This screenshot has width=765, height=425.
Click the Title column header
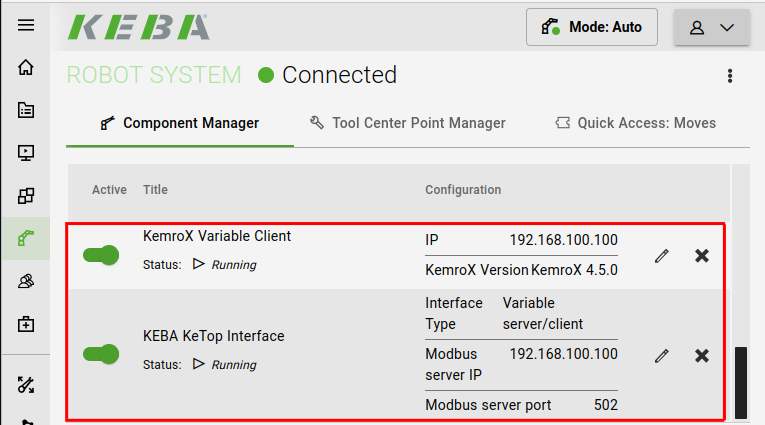tap(155, 190)
